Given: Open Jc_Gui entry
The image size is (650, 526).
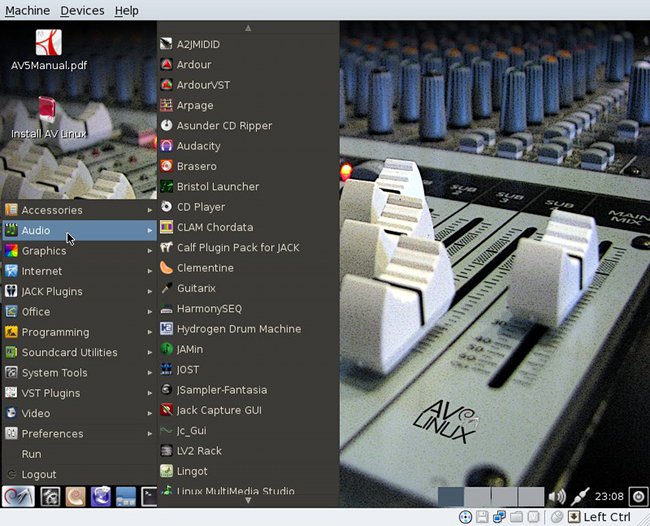Looking at the screenshot, I should point(248,430).
